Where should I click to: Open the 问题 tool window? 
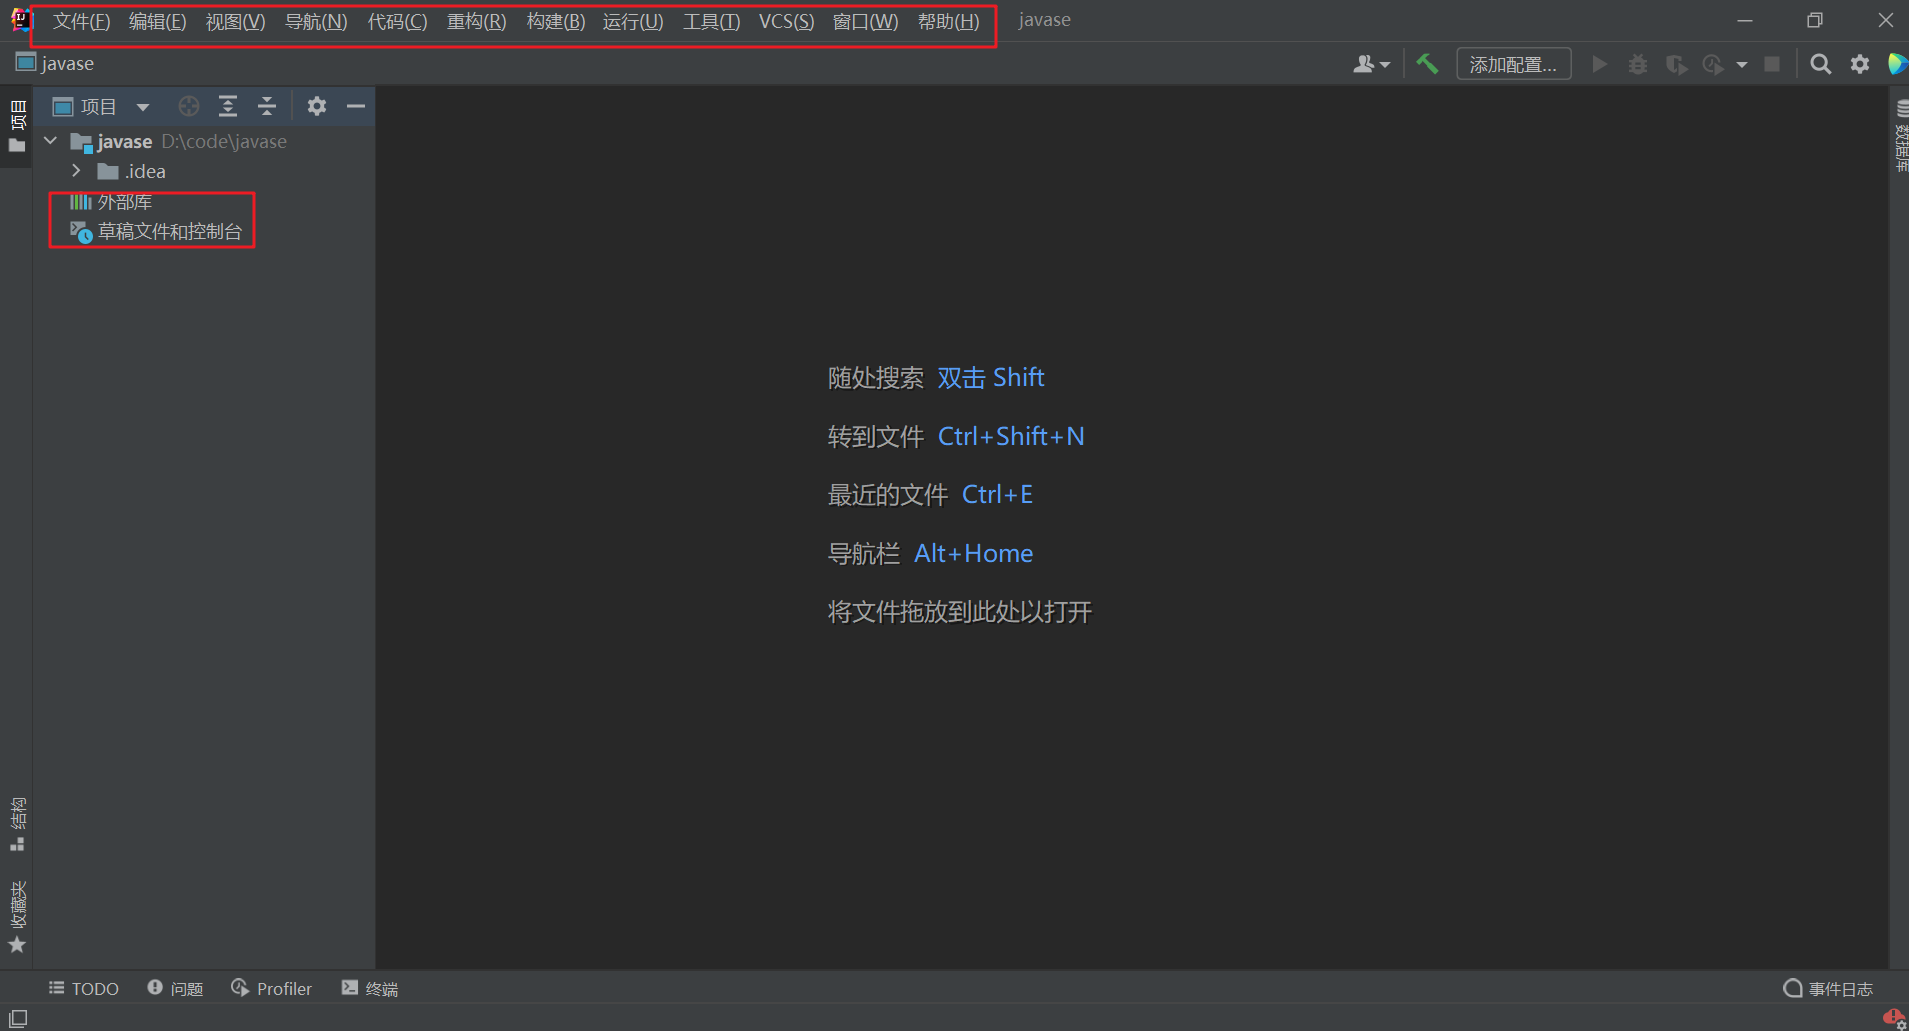coord(175,988)
